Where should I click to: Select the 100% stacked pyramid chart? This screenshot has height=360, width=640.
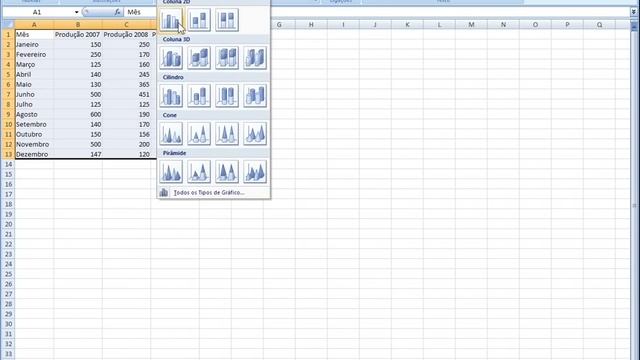click(x=227, y=171)
